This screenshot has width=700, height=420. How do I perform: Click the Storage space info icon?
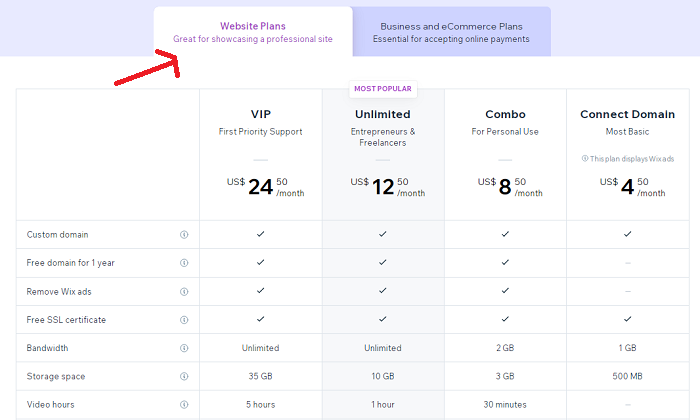coord(184,376)
